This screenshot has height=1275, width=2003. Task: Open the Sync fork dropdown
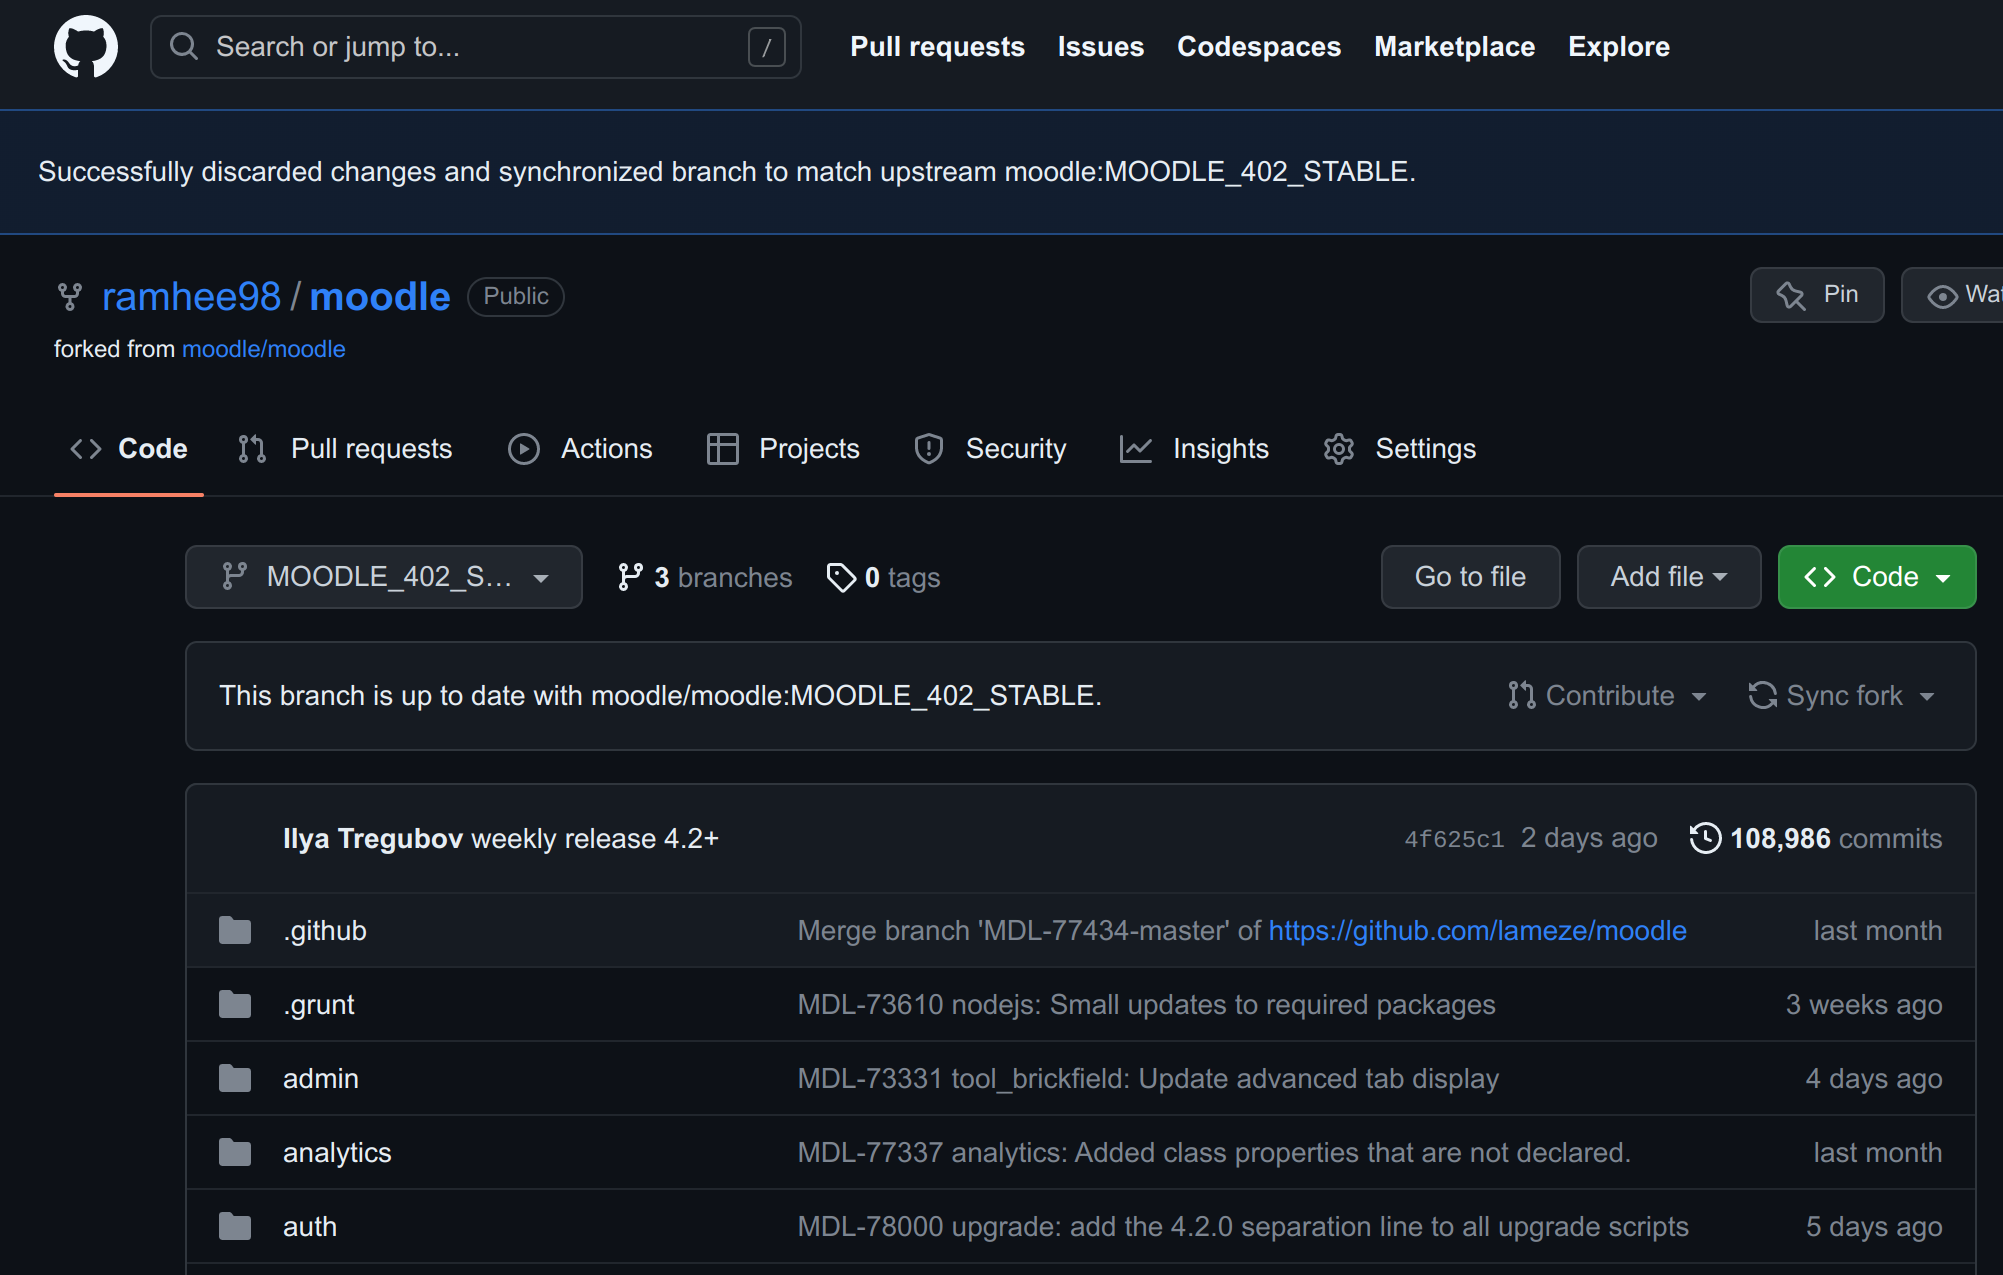[x=1841, y=695]
